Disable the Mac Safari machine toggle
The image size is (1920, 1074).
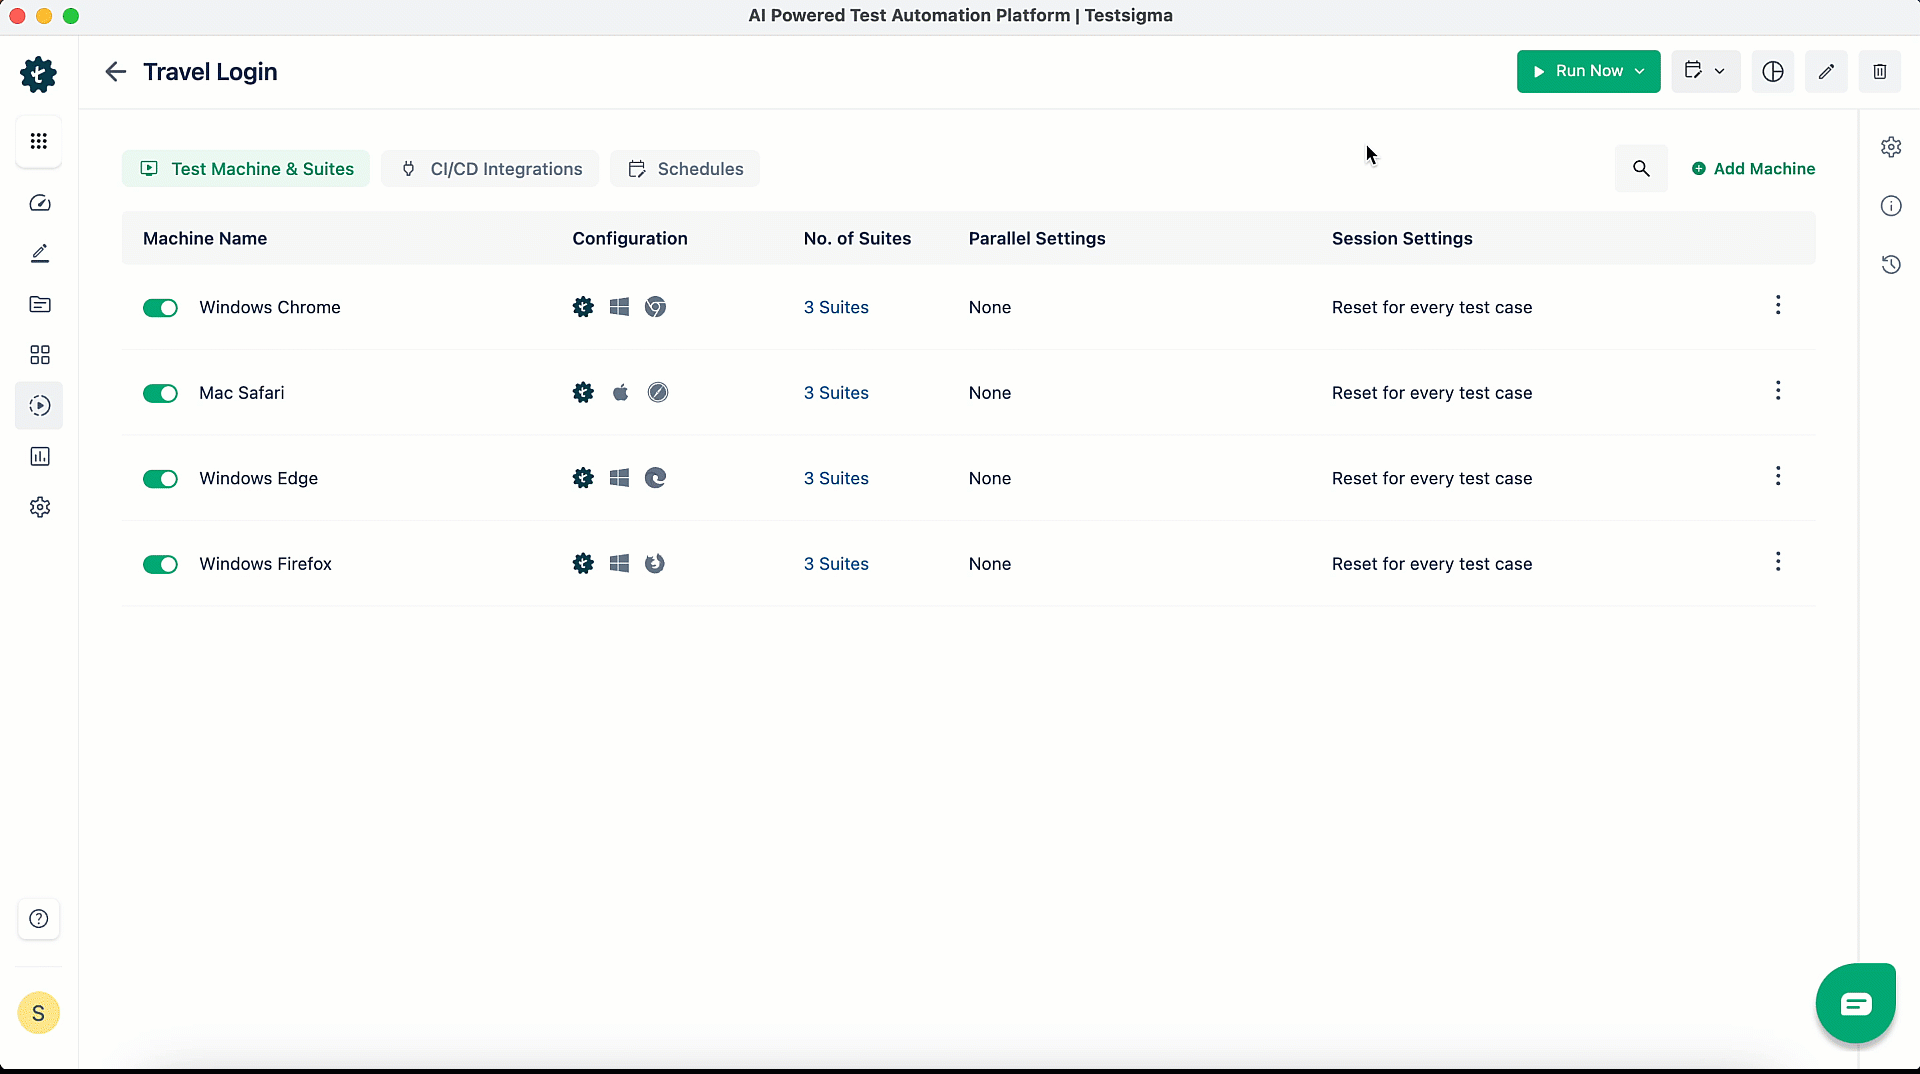160,394
